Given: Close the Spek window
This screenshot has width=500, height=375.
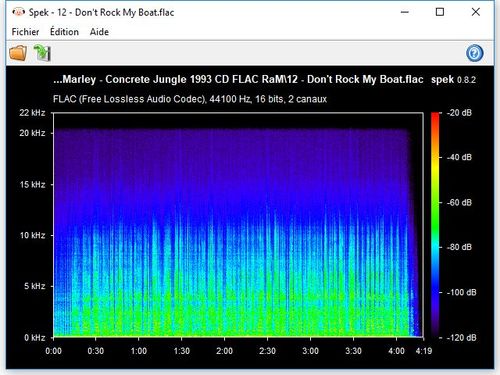Looking at the screenshot, I should pos(476,12).
